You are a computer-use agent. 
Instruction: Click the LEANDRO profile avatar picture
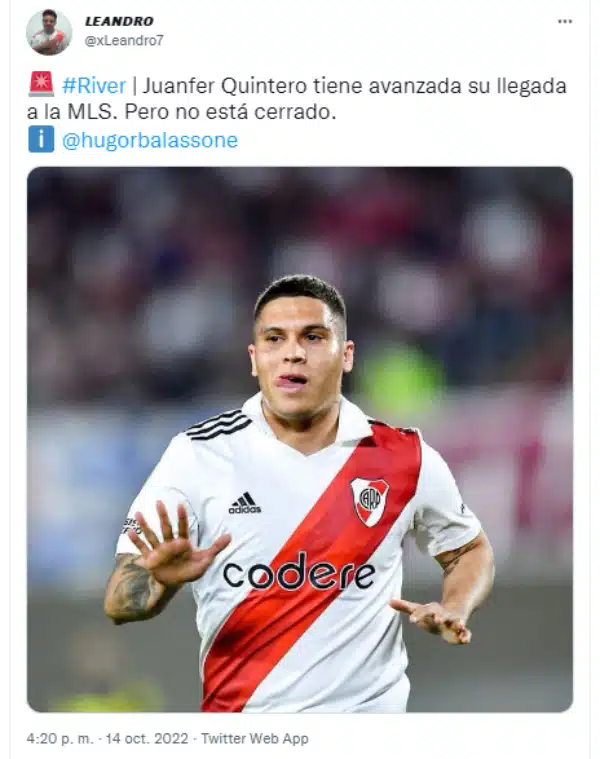click(49, 32)
